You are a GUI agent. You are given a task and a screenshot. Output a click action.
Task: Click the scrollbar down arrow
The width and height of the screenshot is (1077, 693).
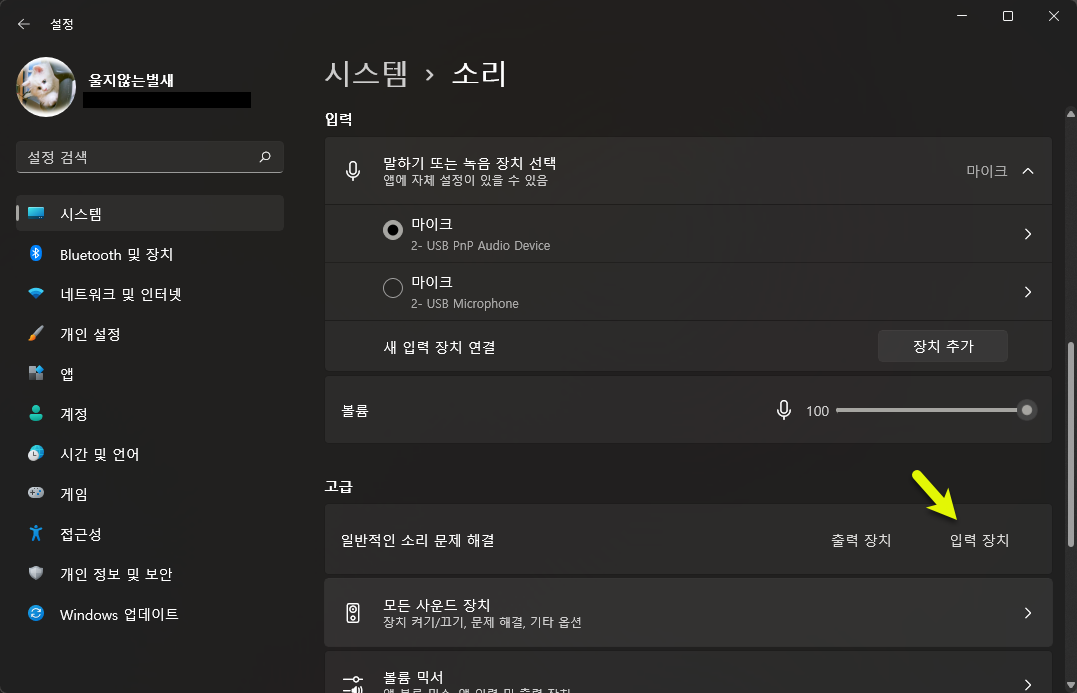pyautogui.click(x=1070, y=685)
